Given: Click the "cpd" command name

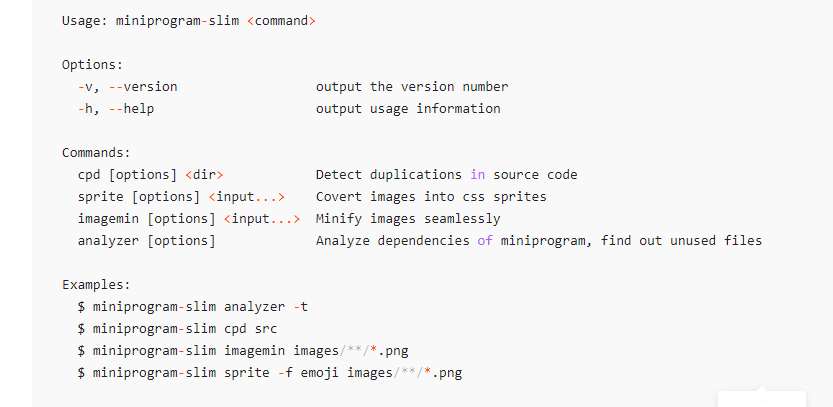Looking at the screenshot, I should point(89,175).
